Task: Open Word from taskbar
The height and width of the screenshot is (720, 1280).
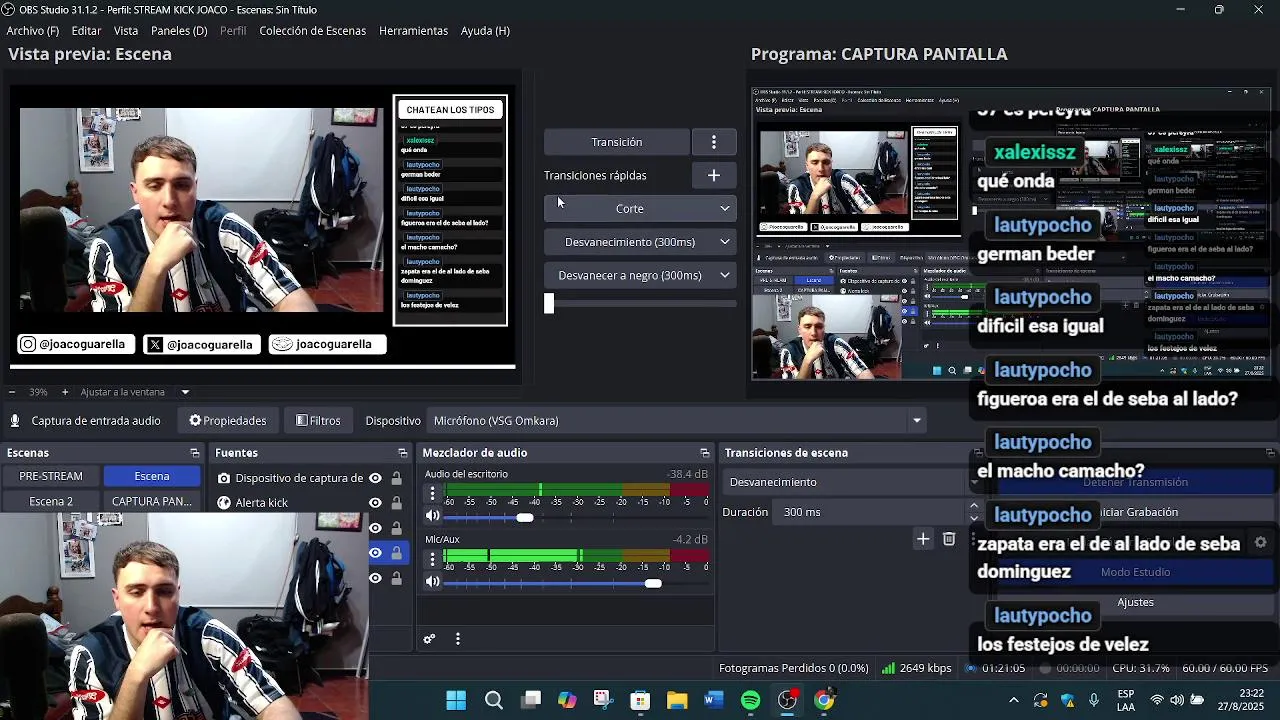Action: tap(713, 700)
